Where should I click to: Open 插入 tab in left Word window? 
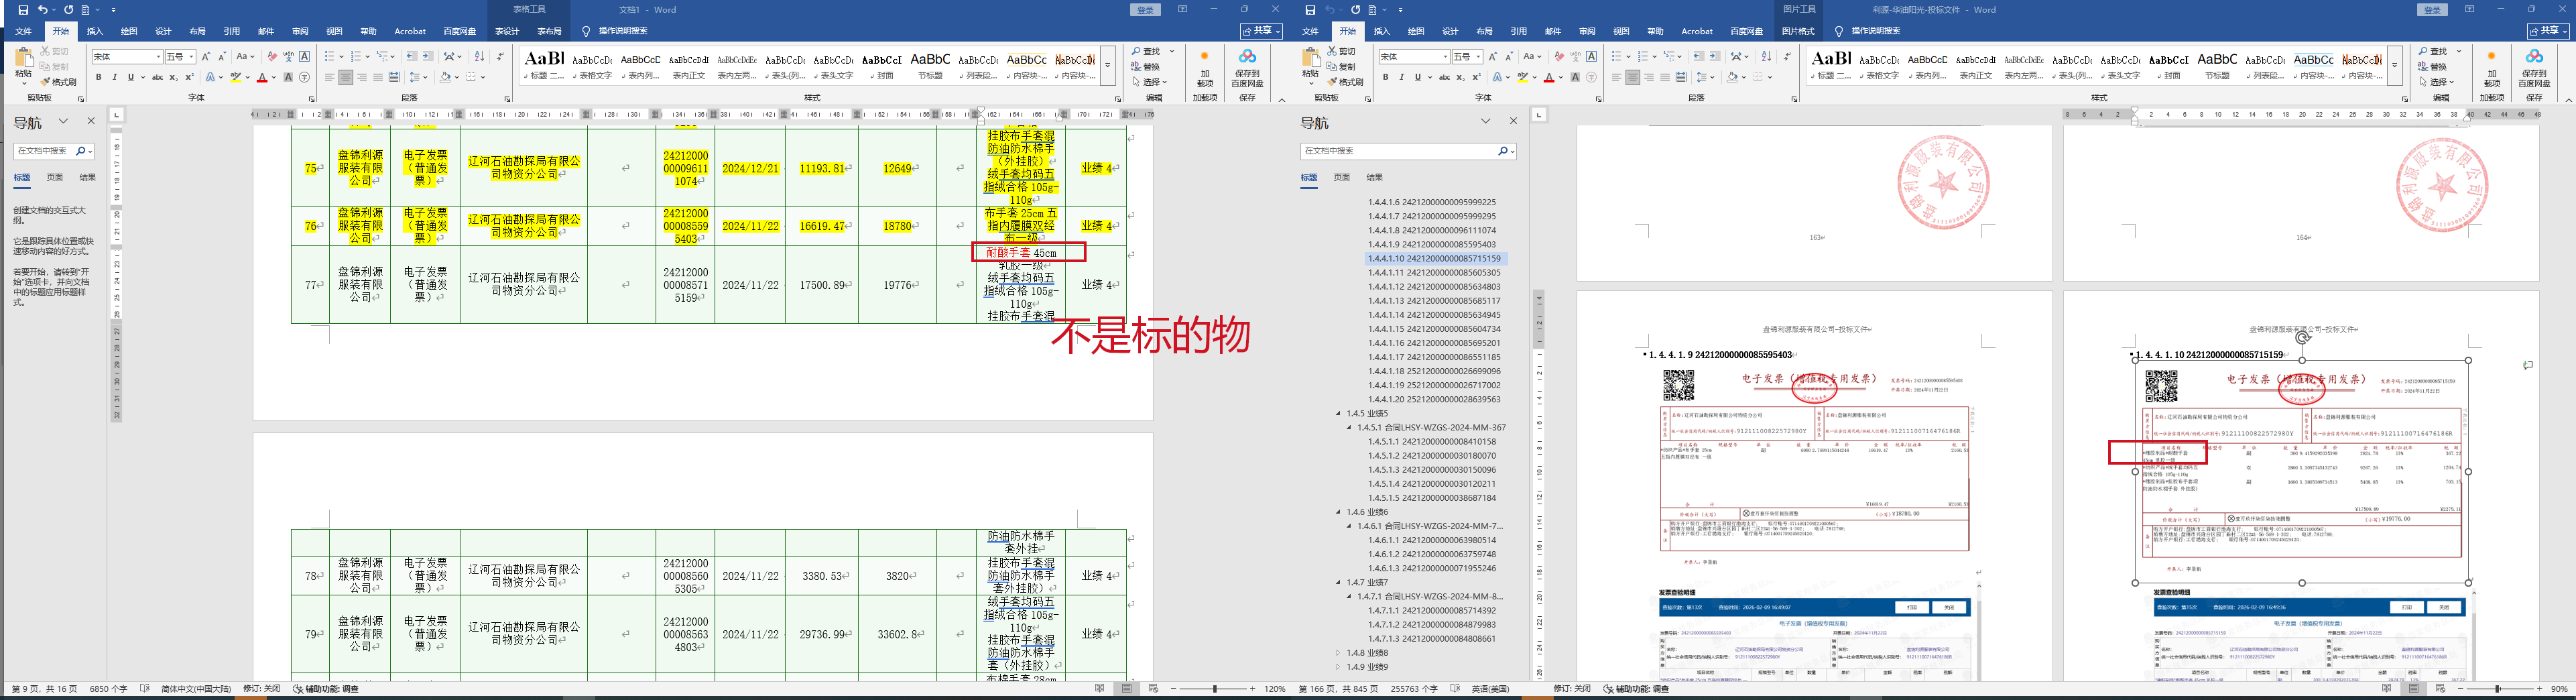click(95, 31)
